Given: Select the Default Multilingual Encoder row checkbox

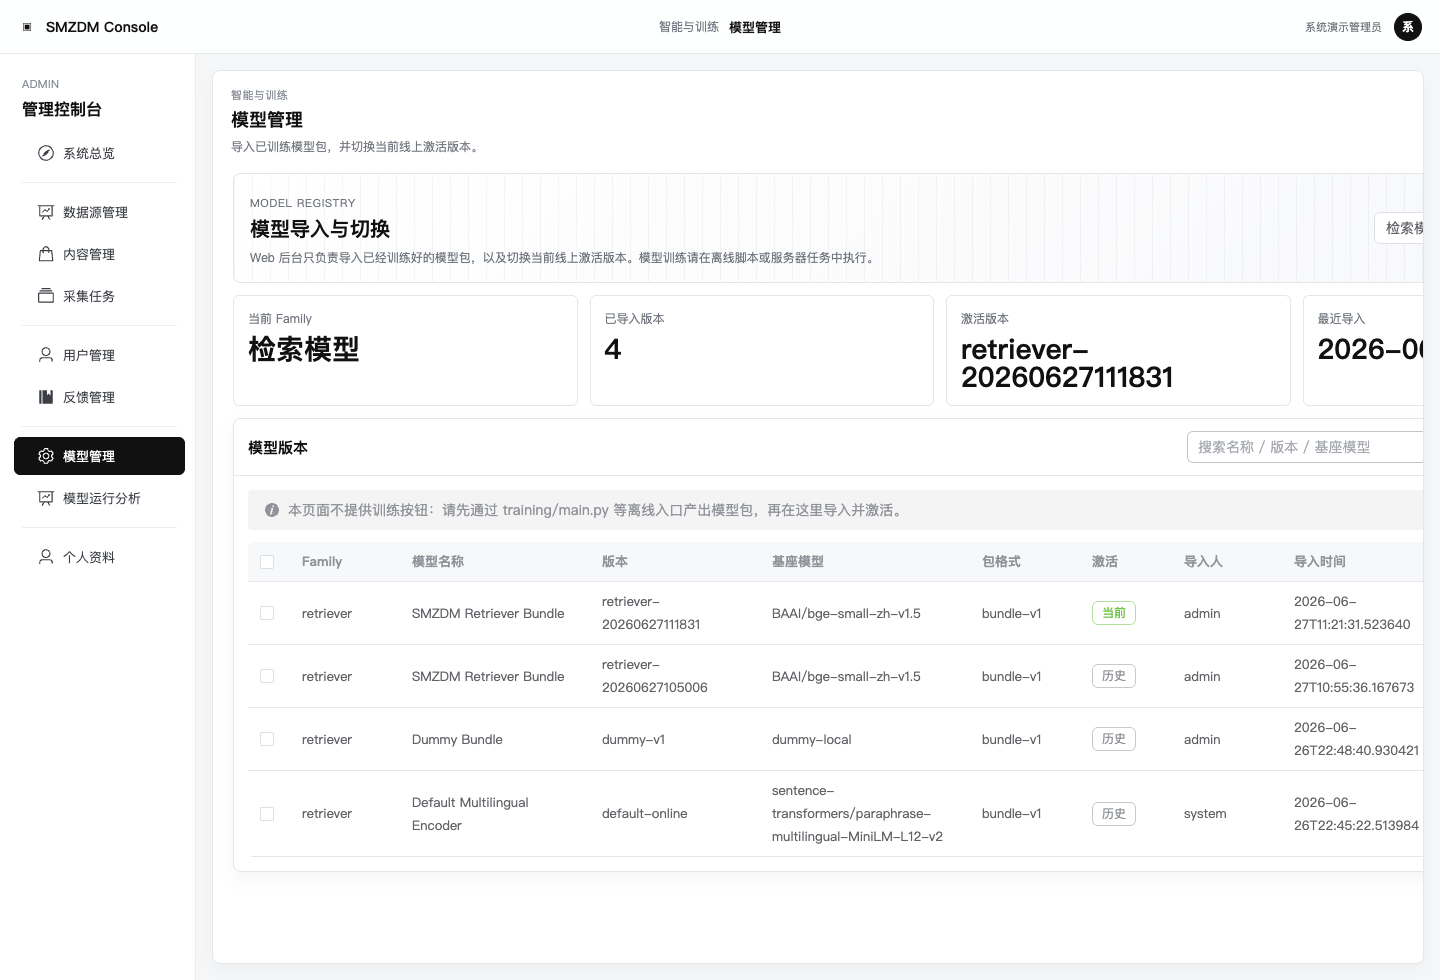Looking at the screenshot, I should coord(267,814).
